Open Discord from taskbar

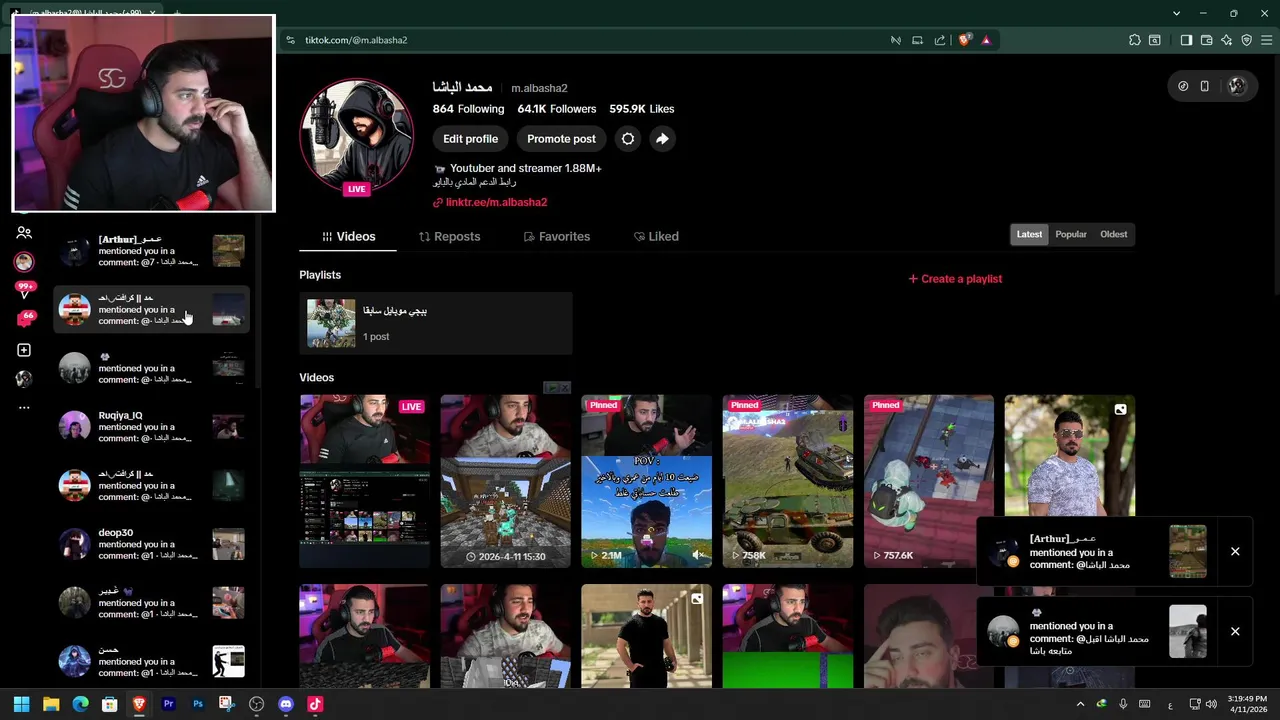click(286, 704)
